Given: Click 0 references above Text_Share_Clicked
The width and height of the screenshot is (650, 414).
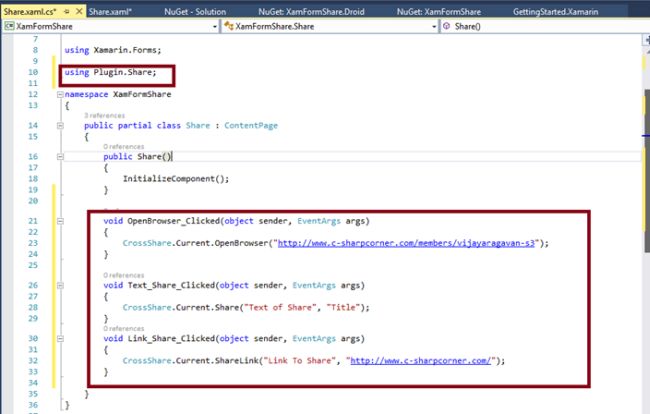Looking at the screenshot, I should point(124,276).
